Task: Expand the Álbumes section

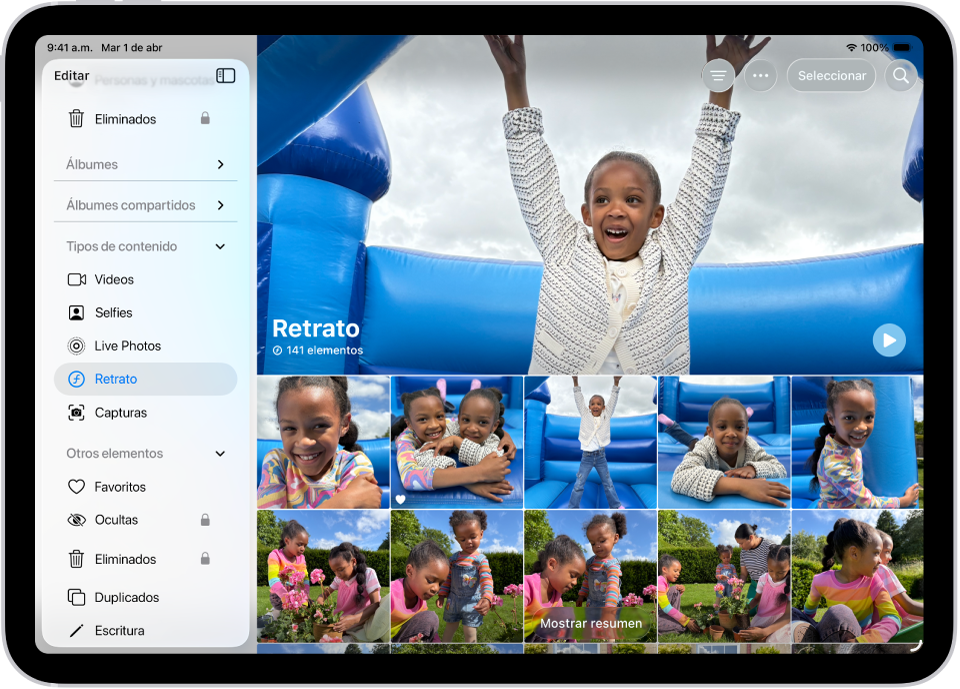Action: click(144, 164)
